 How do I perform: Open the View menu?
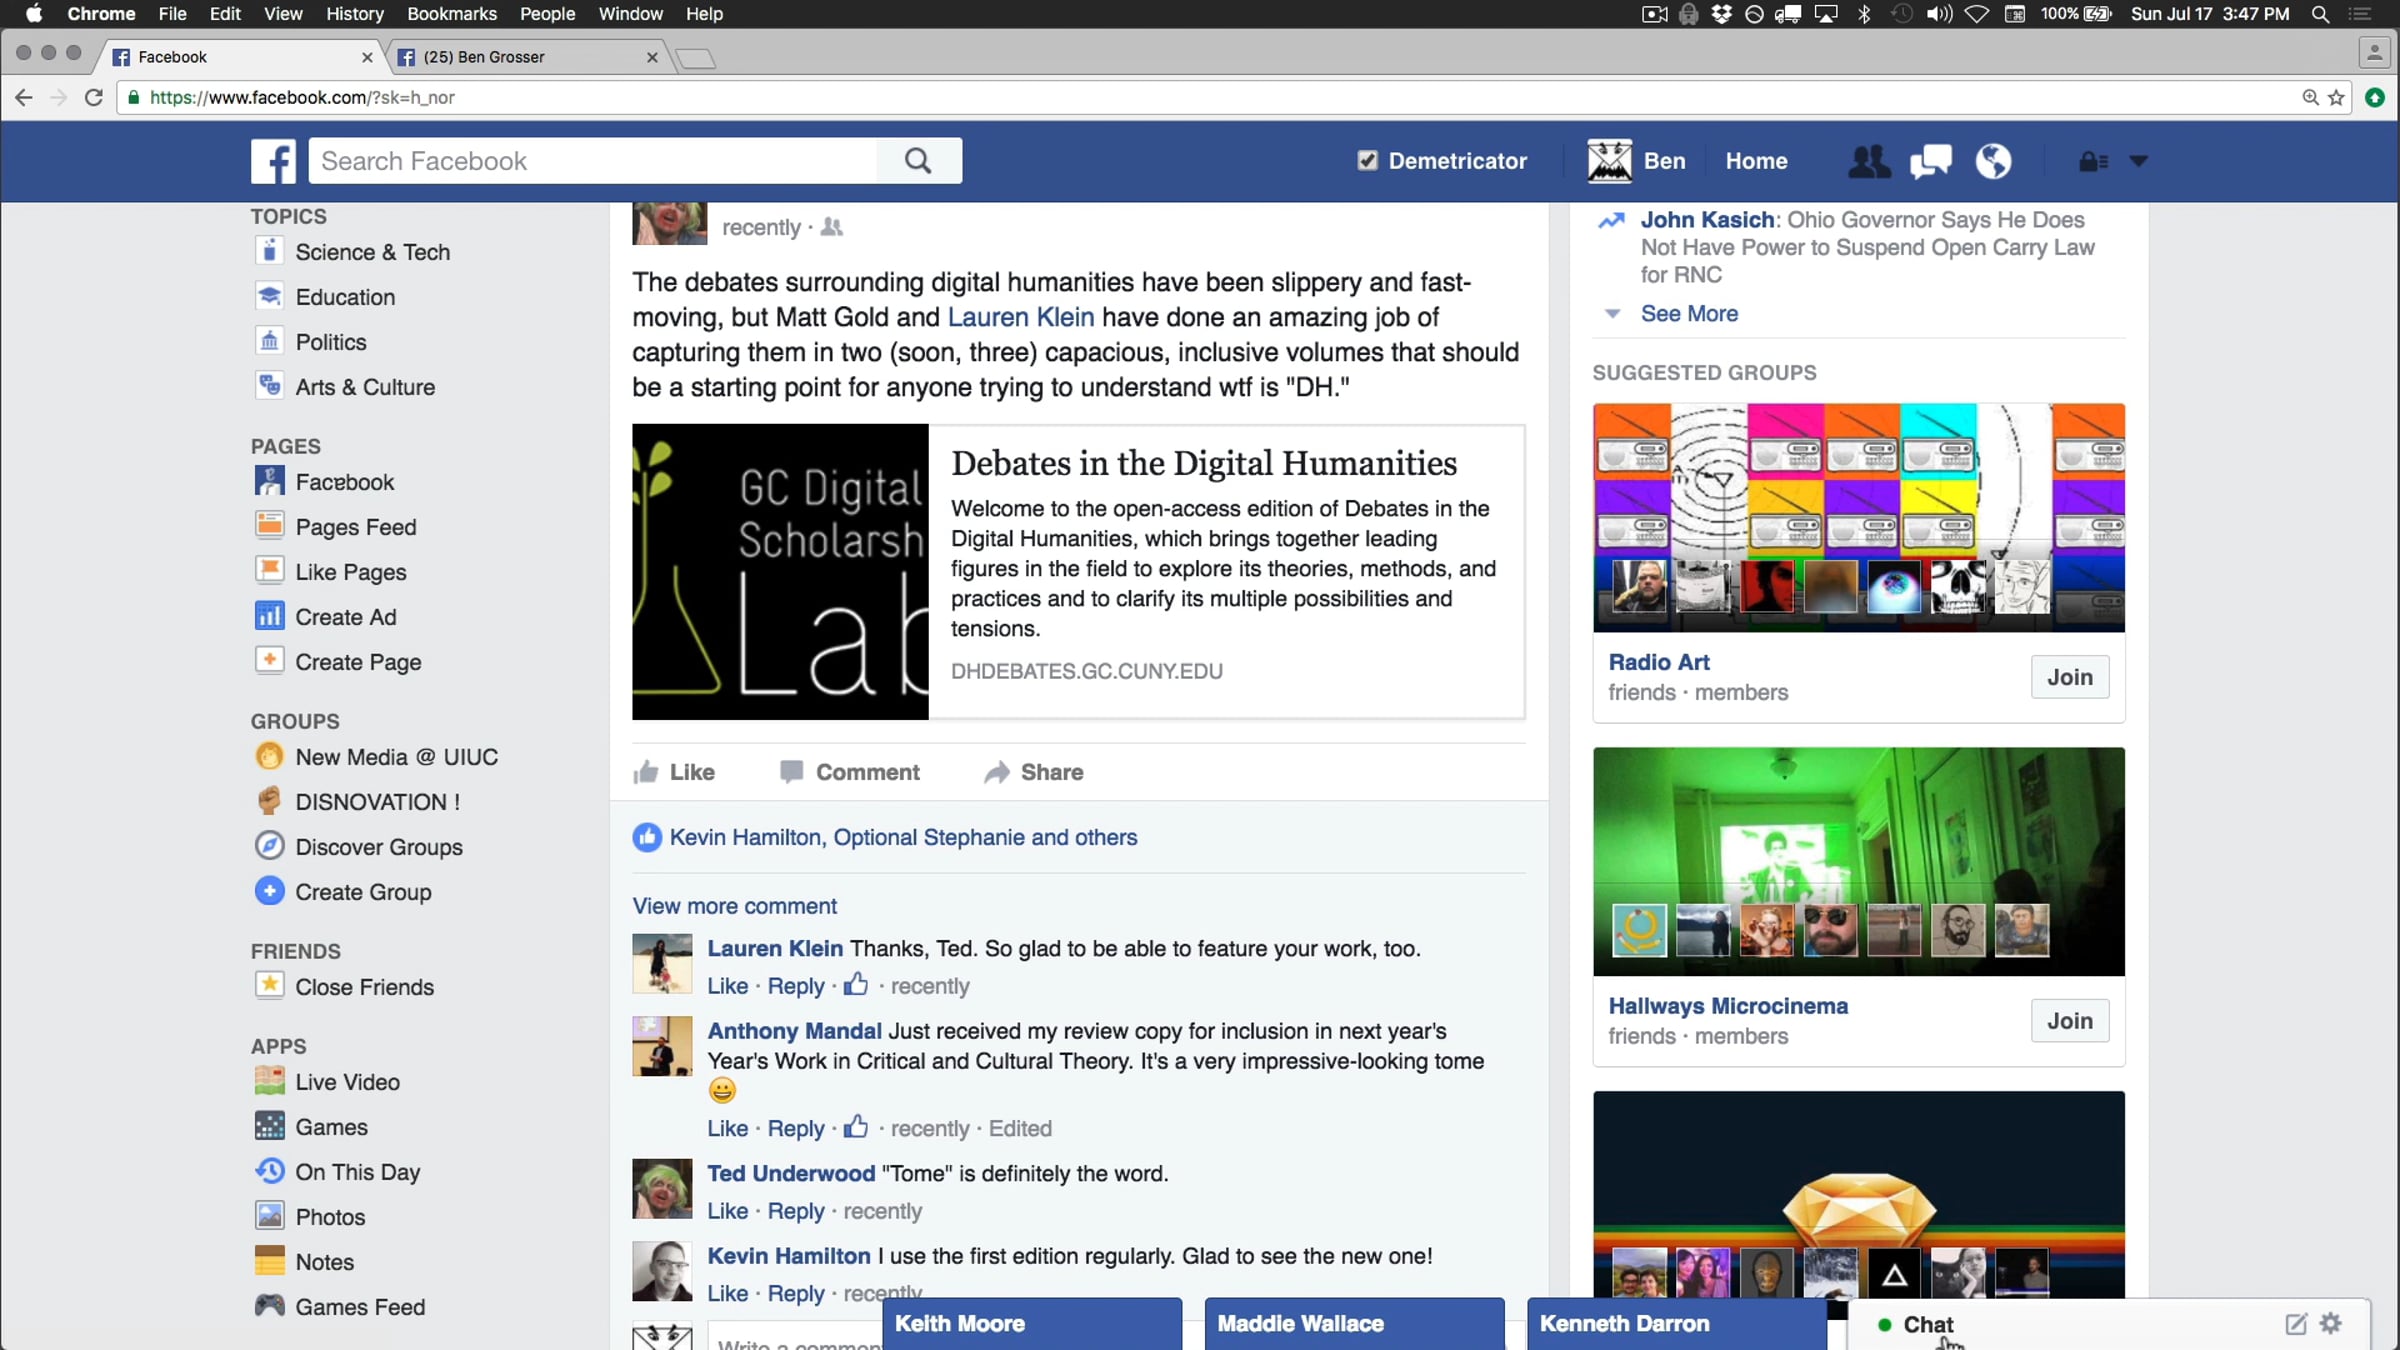[283, 14]
